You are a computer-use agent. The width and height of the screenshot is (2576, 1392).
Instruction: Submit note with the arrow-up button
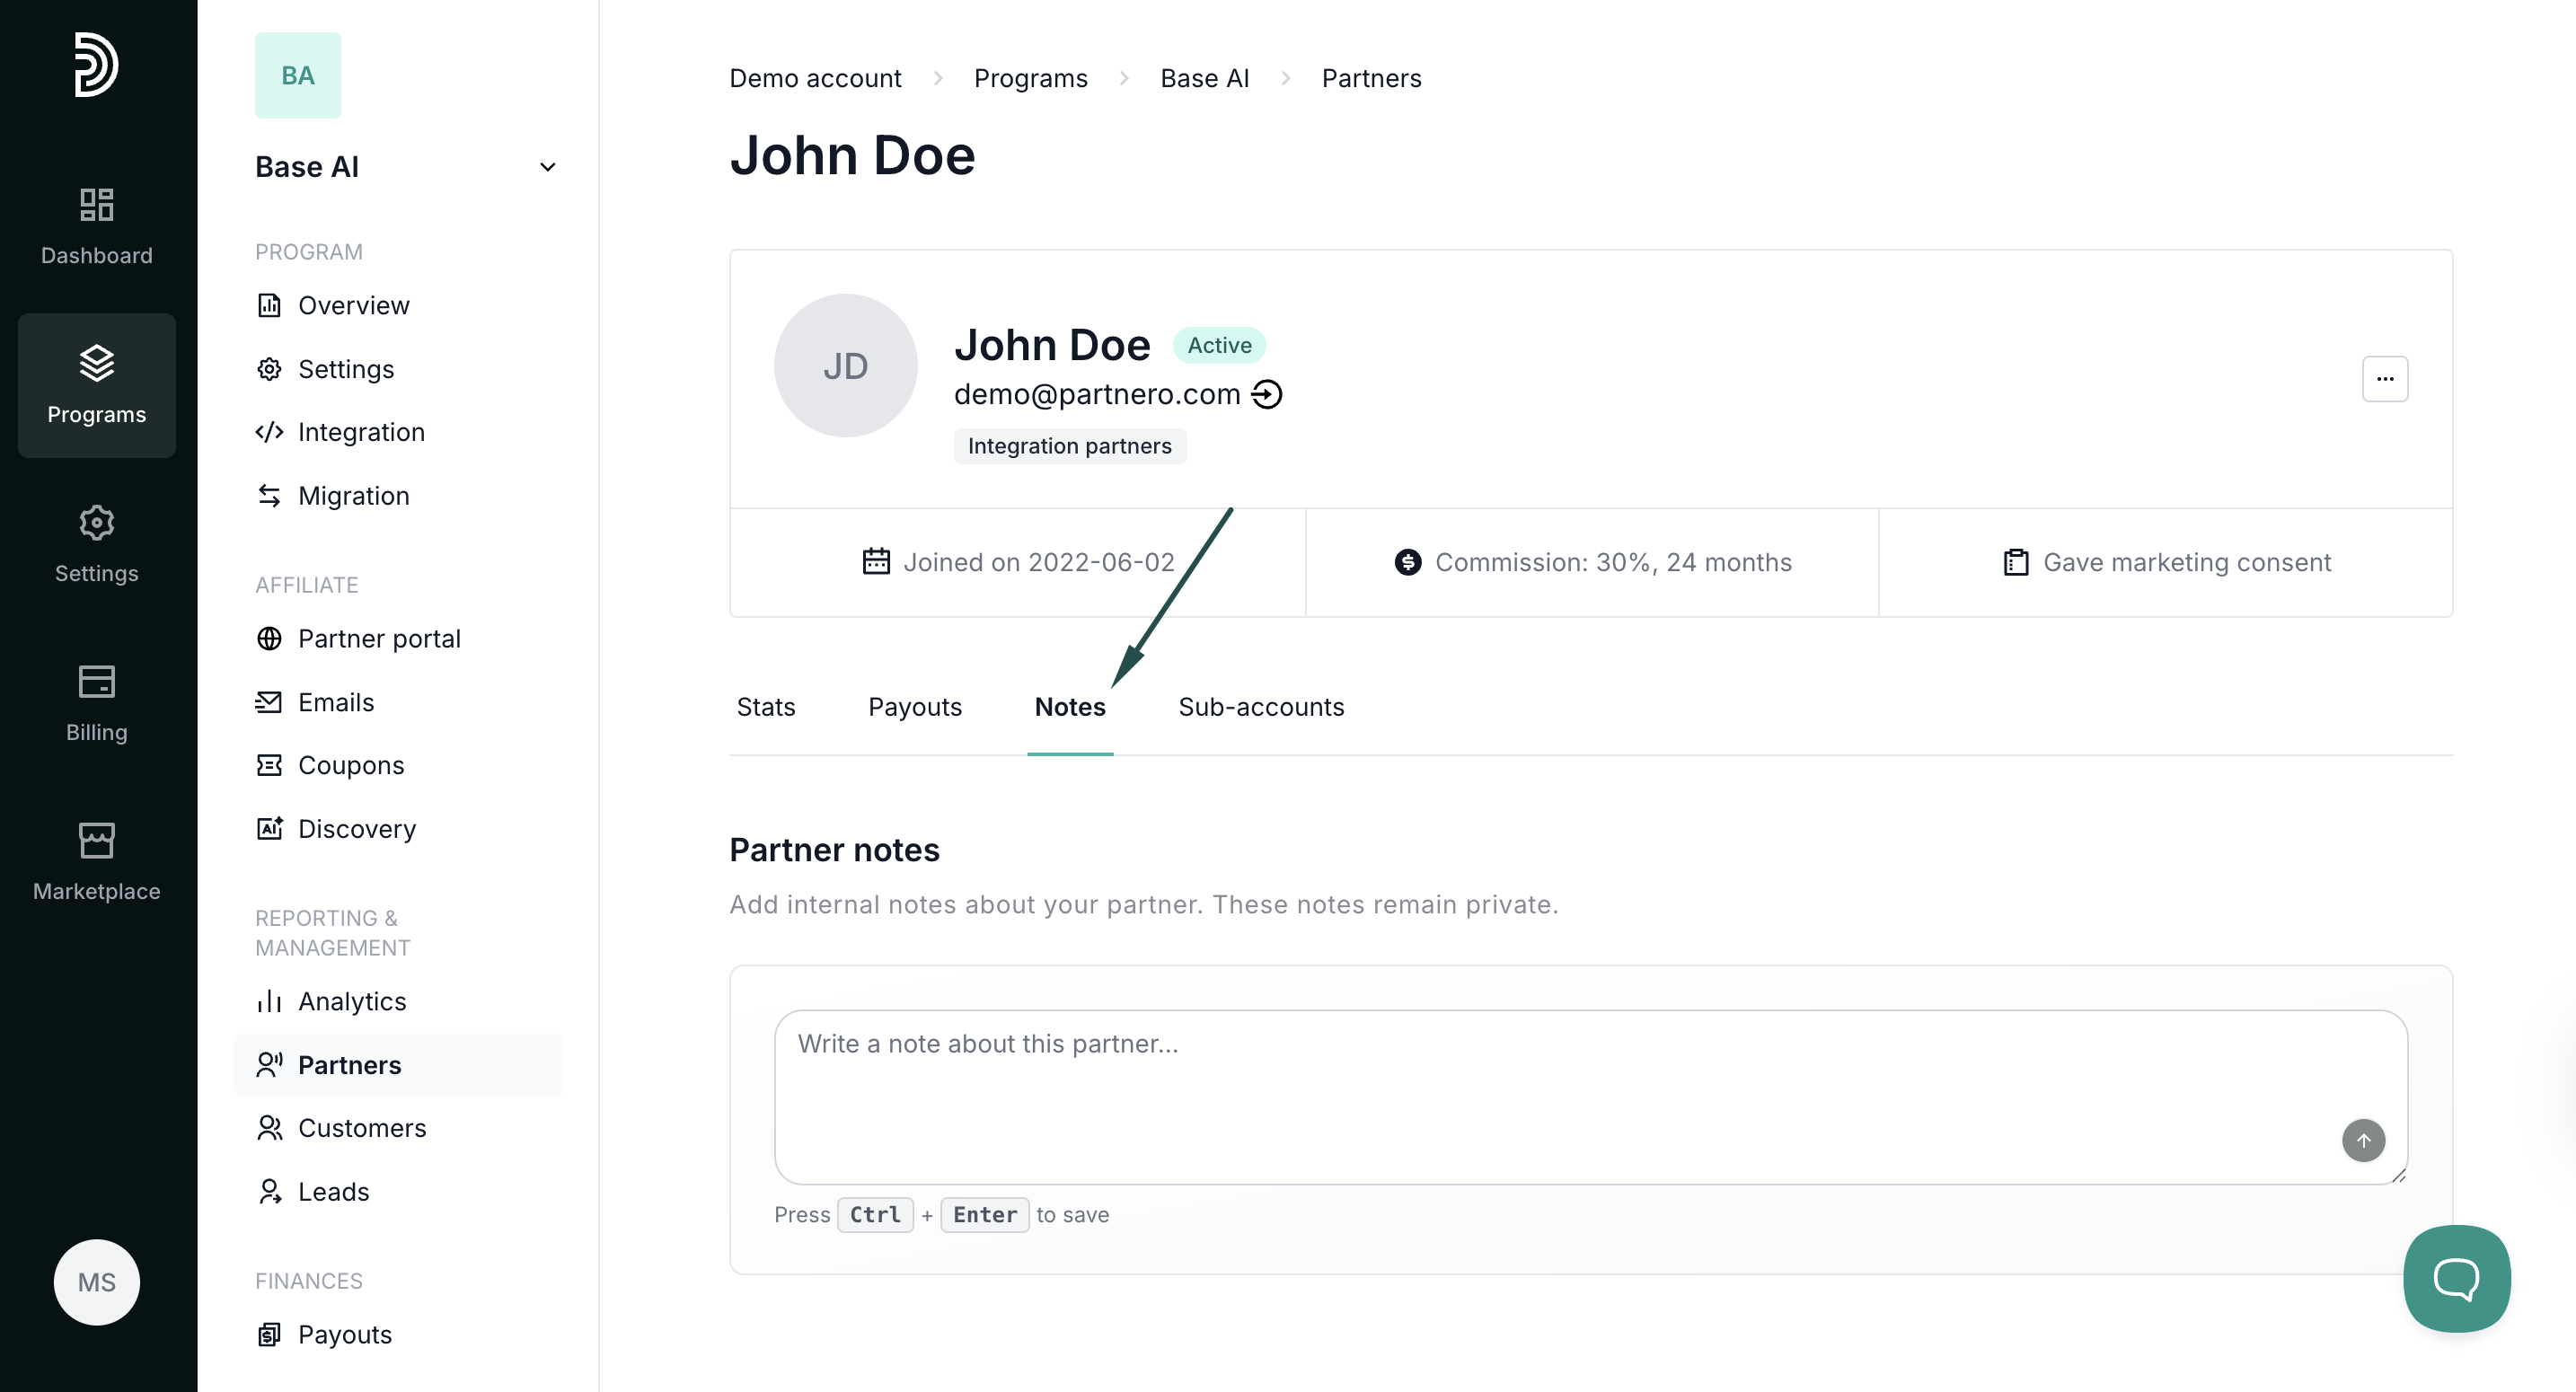[x=2362, y=1140]
